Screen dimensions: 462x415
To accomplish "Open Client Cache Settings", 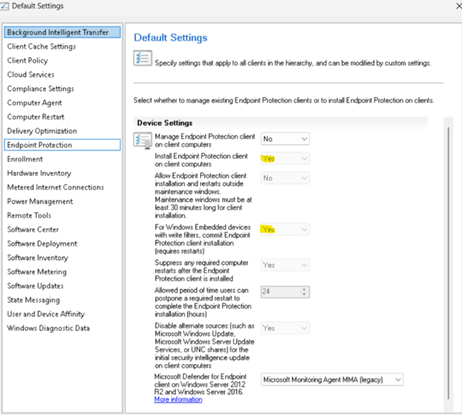I will point(41,46).
